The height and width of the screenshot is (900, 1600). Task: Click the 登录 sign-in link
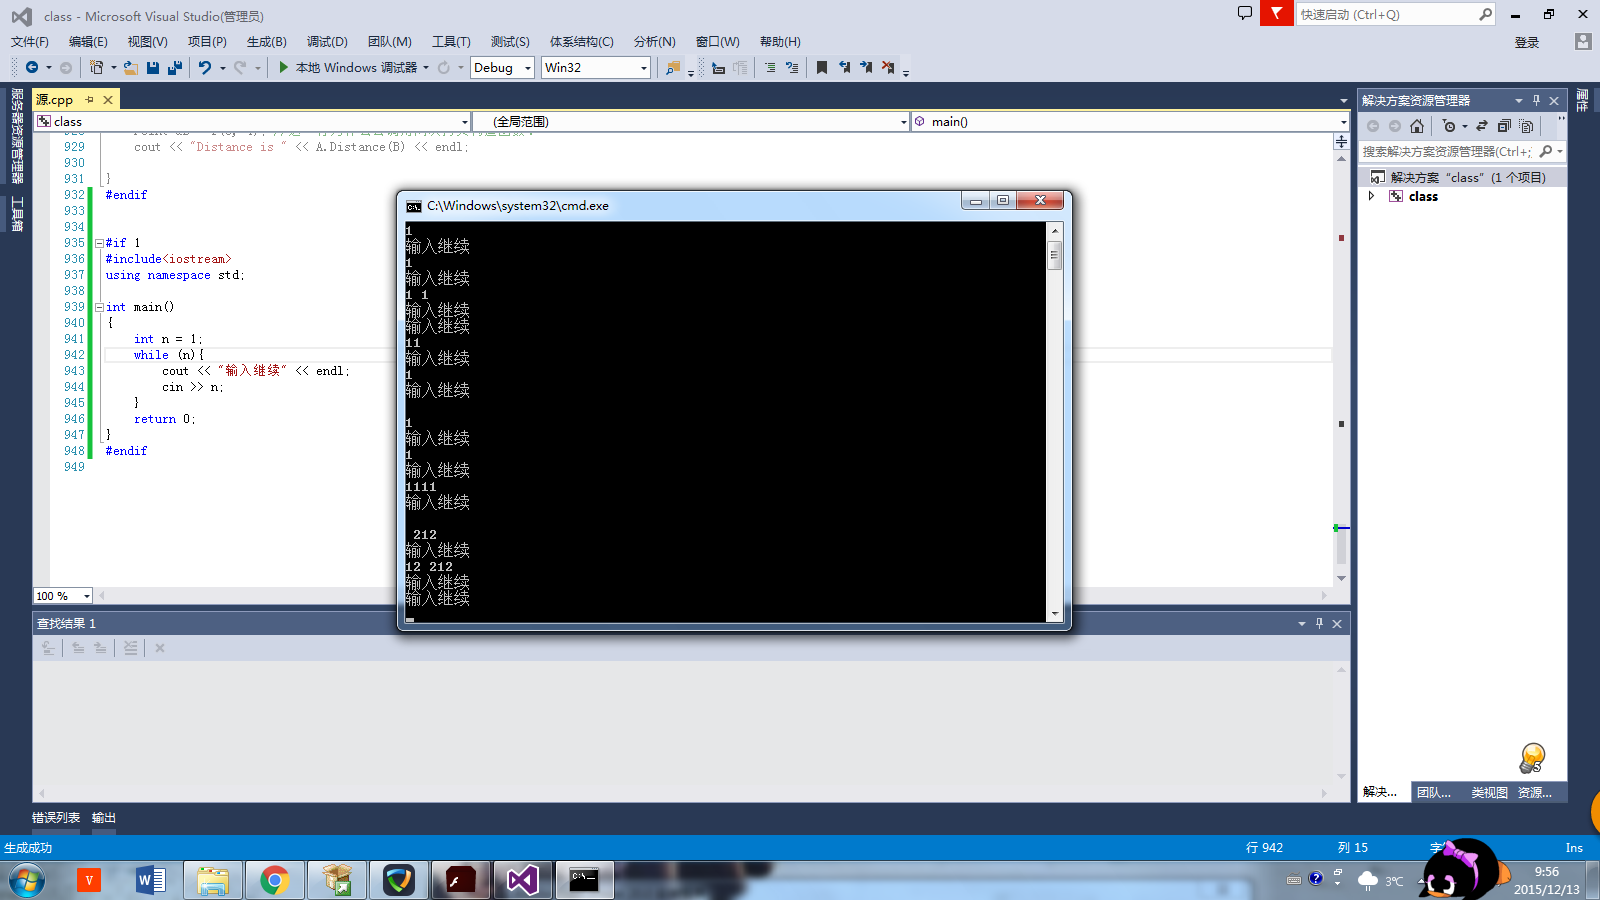pyautogui.click(x=1527, y=42)
